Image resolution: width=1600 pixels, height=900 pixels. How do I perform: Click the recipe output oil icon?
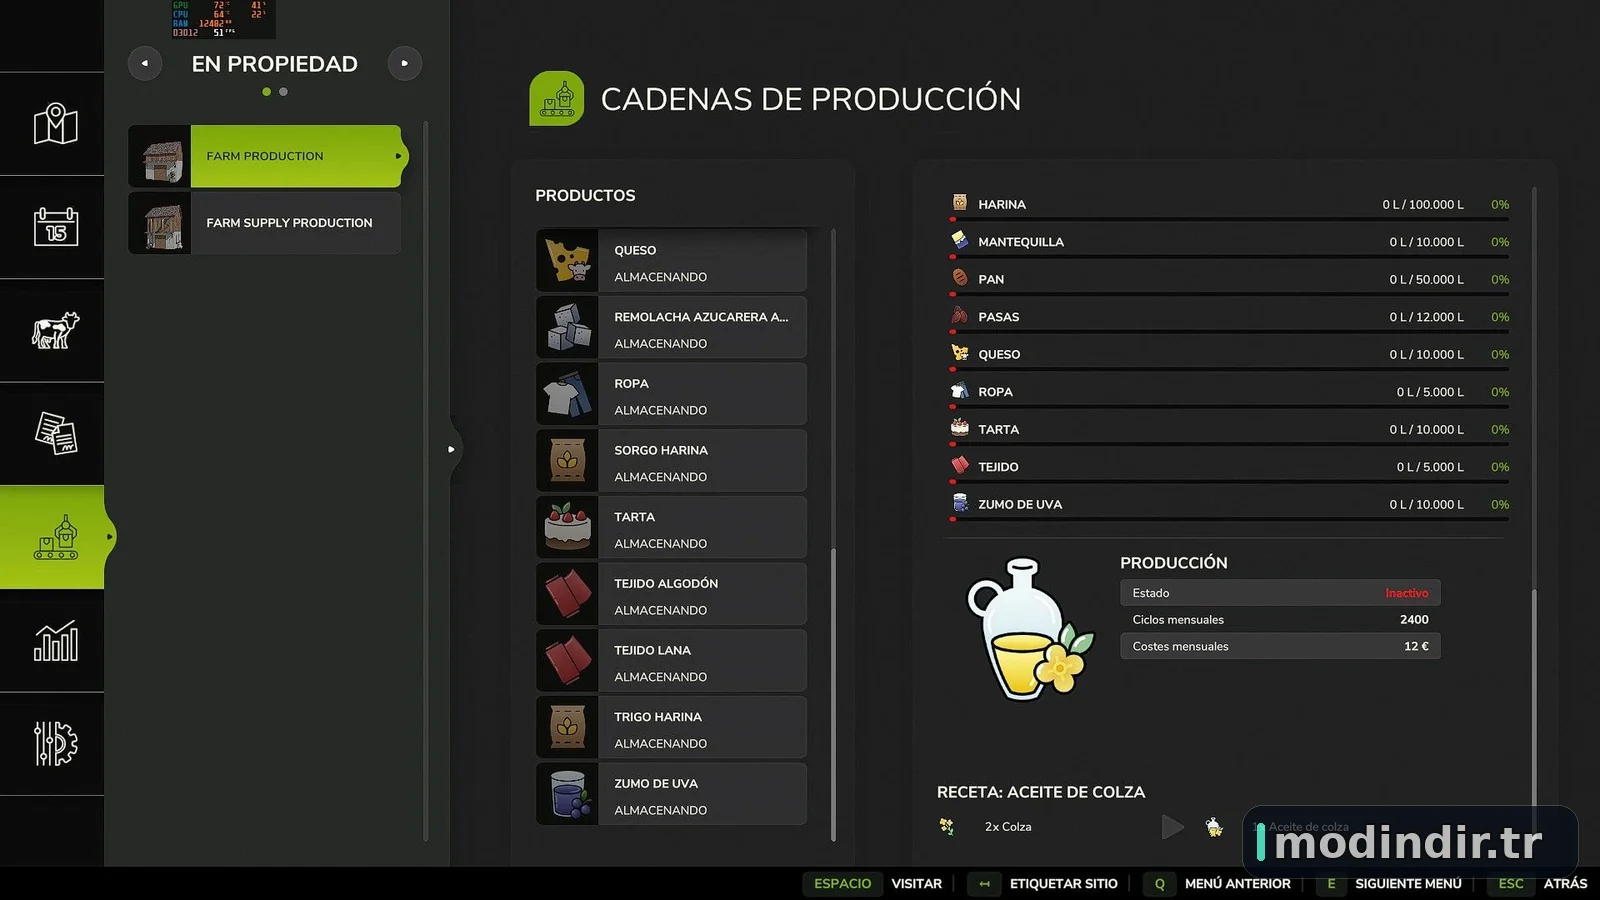coord(1214,827)
